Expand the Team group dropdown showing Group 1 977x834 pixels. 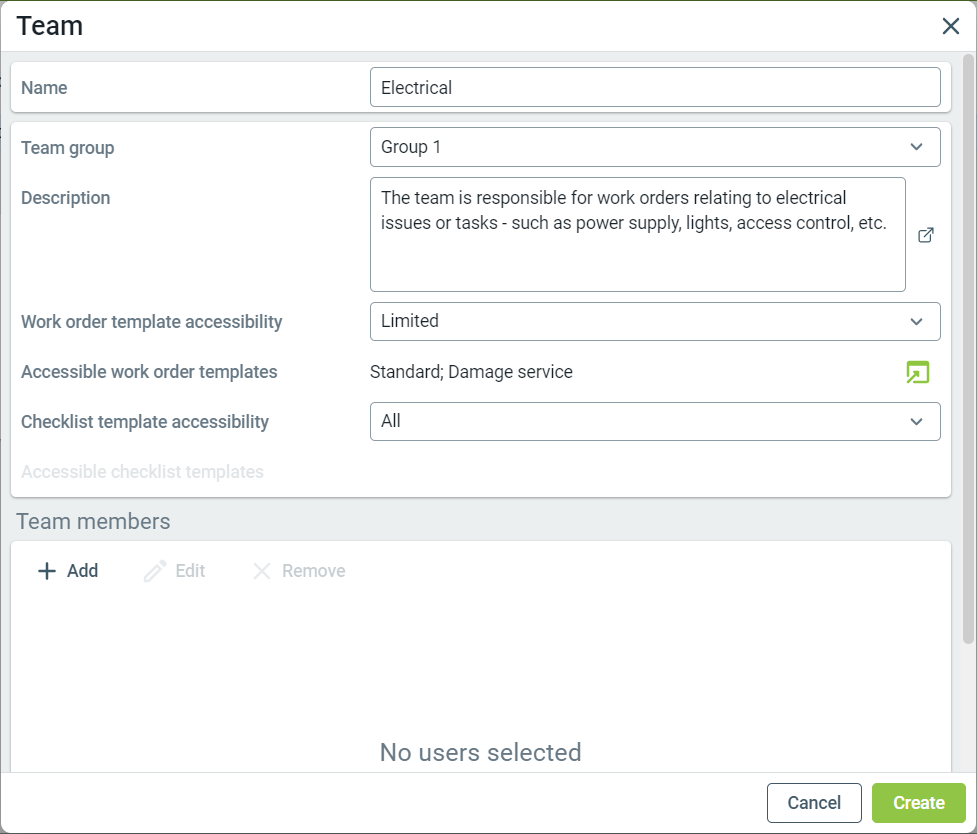click(655, 147)
